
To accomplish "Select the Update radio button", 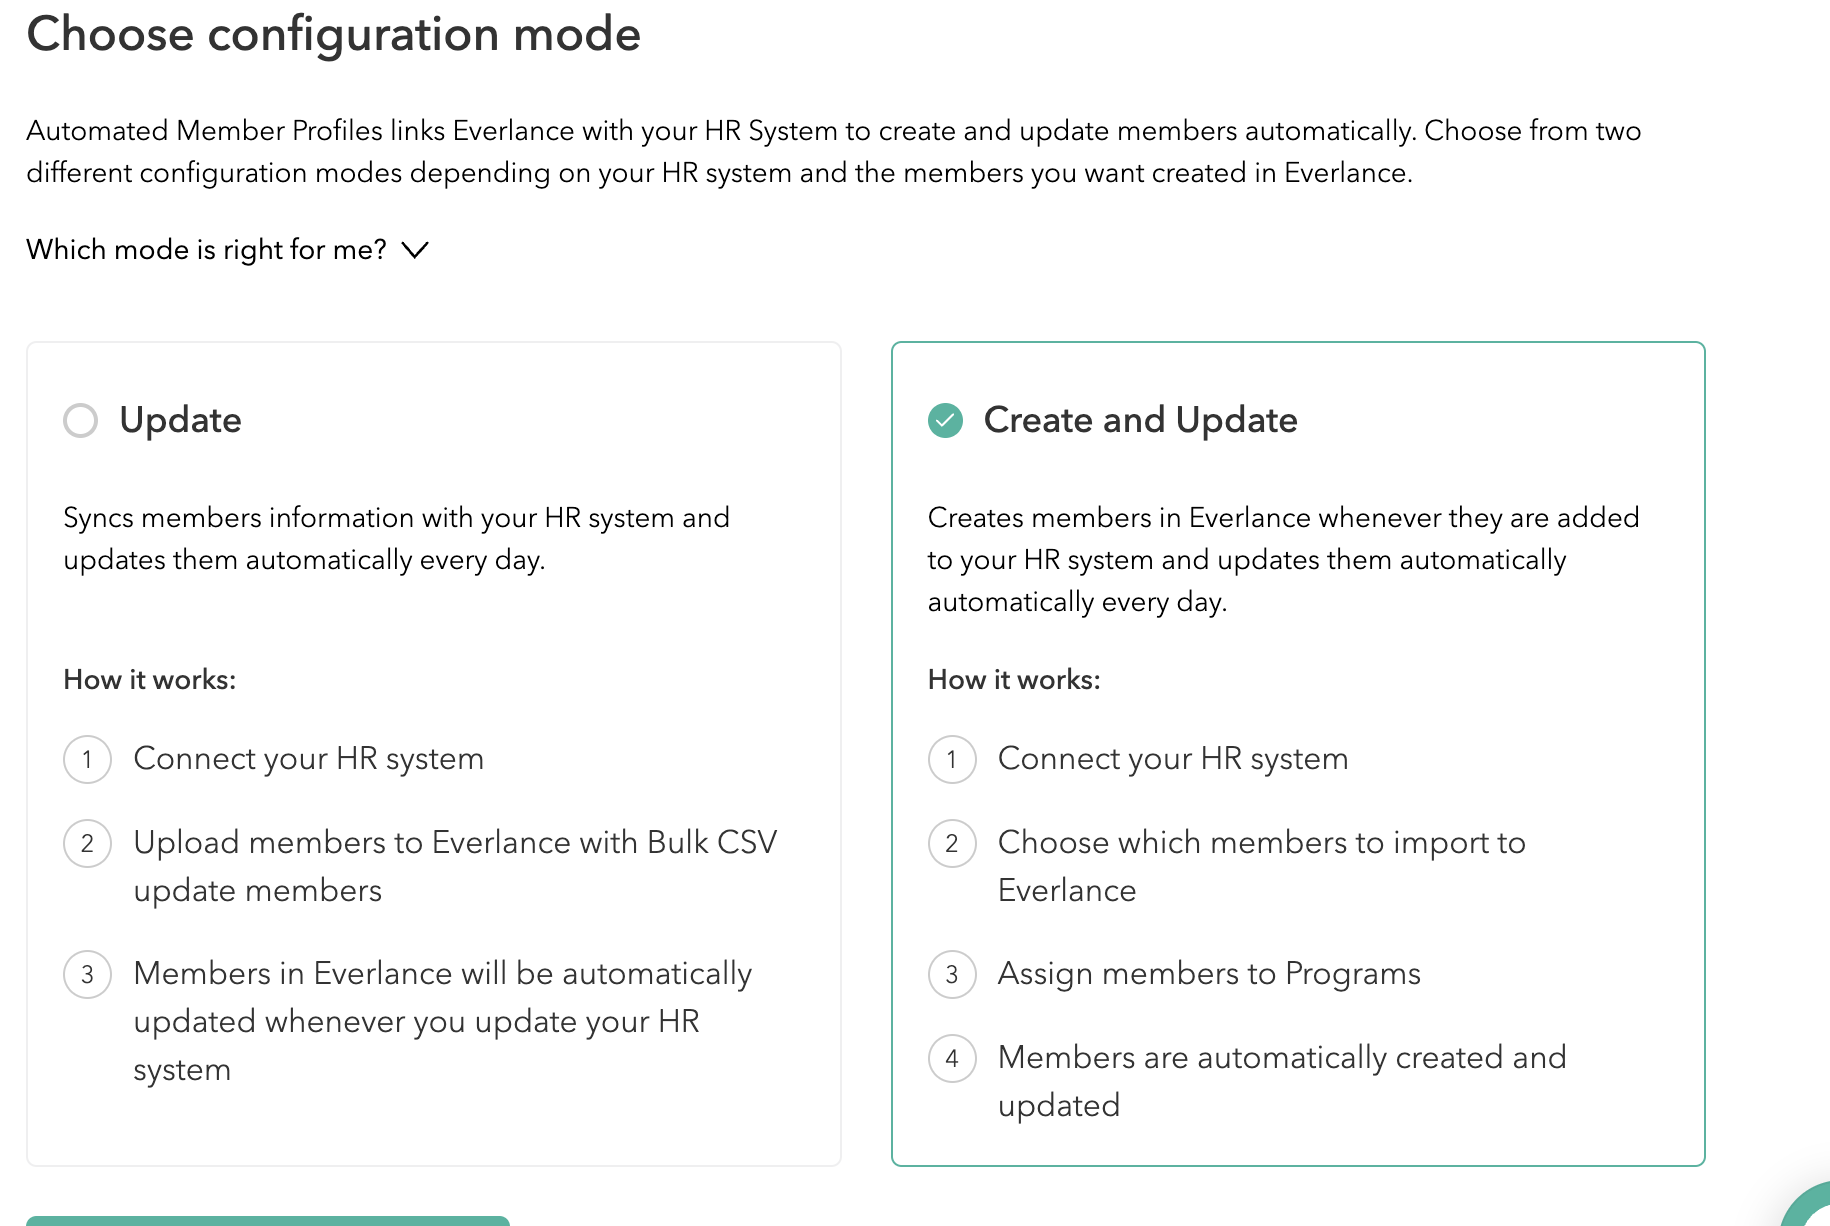I will coord(80,420).
